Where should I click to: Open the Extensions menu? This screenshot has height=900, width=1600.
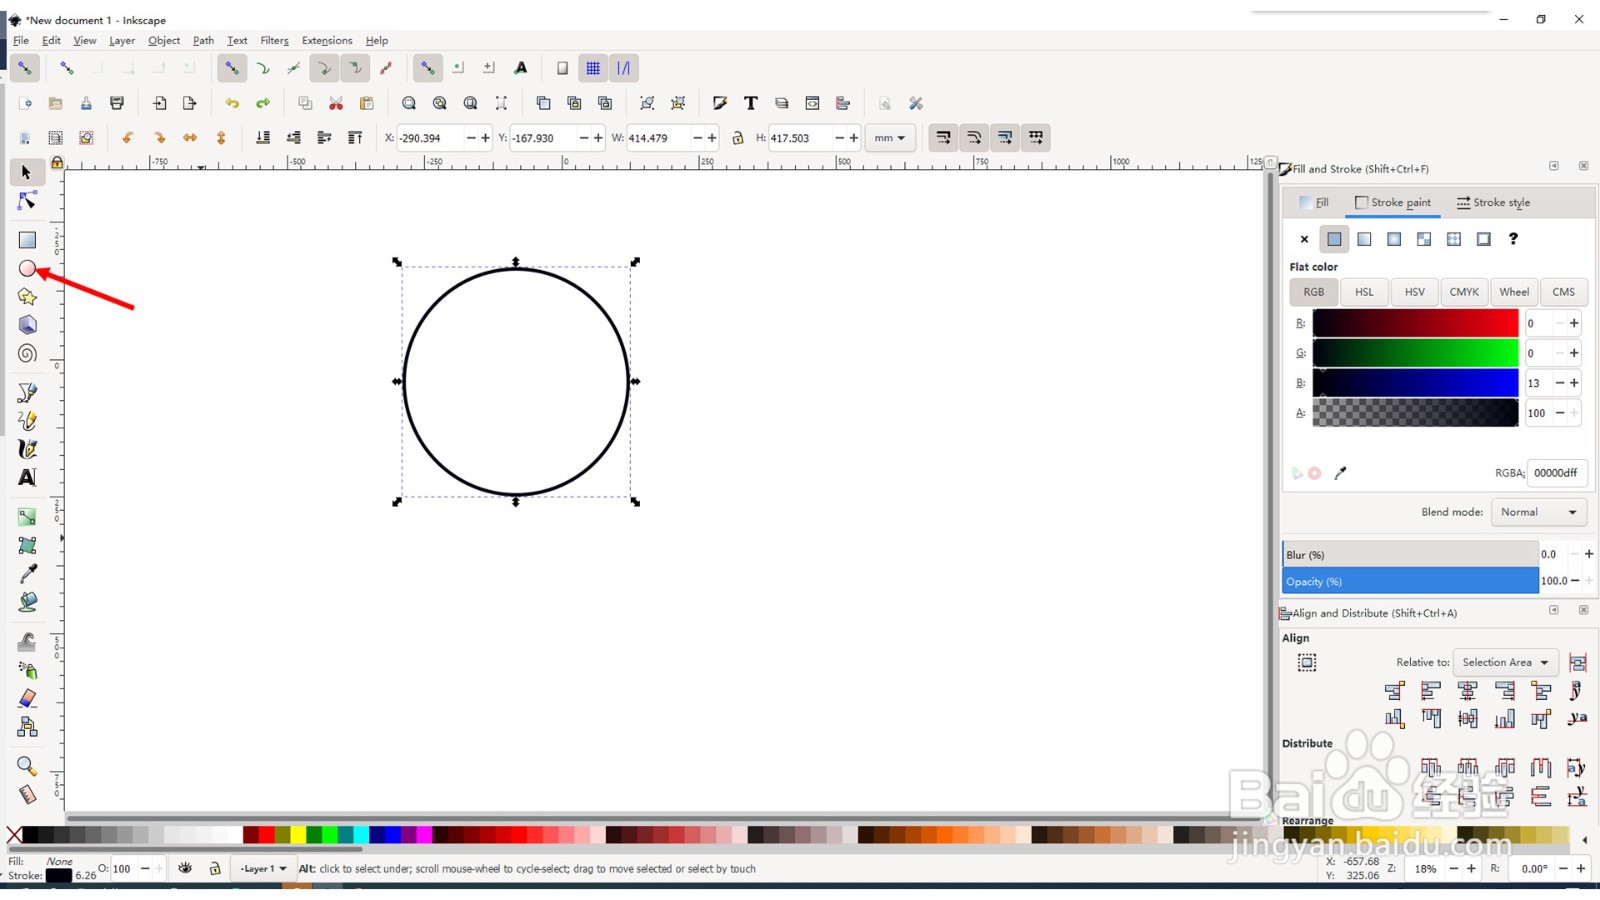tap(327, 41)
